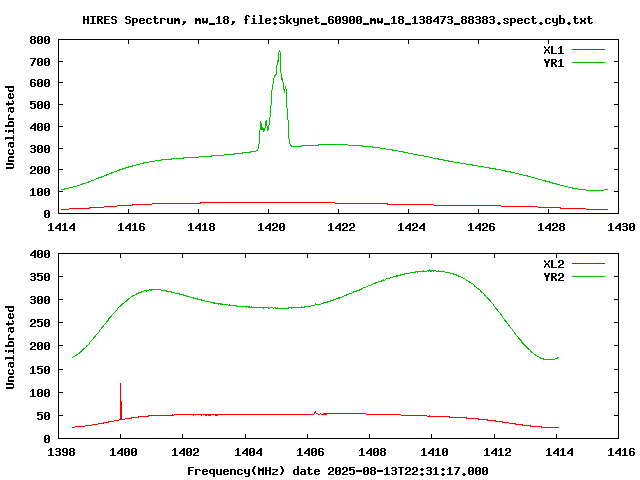Click the 150 y-axis label on bottom plot
This screenshot has height=480, width=640.
pyautogui.click(x=40, y=370)
